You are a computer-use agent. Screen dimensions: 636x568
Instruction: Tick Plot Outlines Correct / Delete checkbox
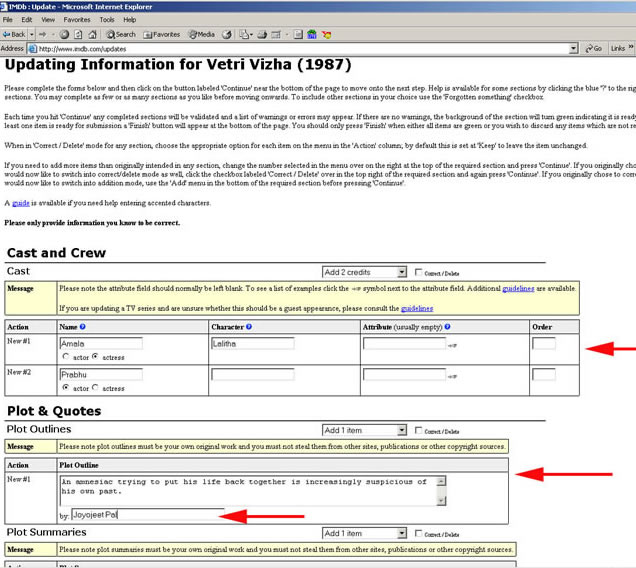(x=418, y=430)
